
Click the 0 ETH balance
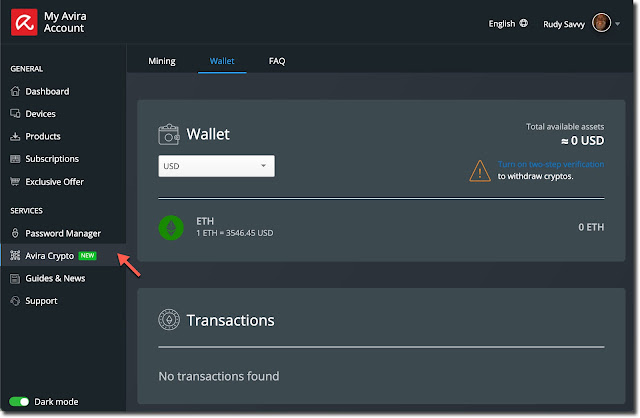591,227
